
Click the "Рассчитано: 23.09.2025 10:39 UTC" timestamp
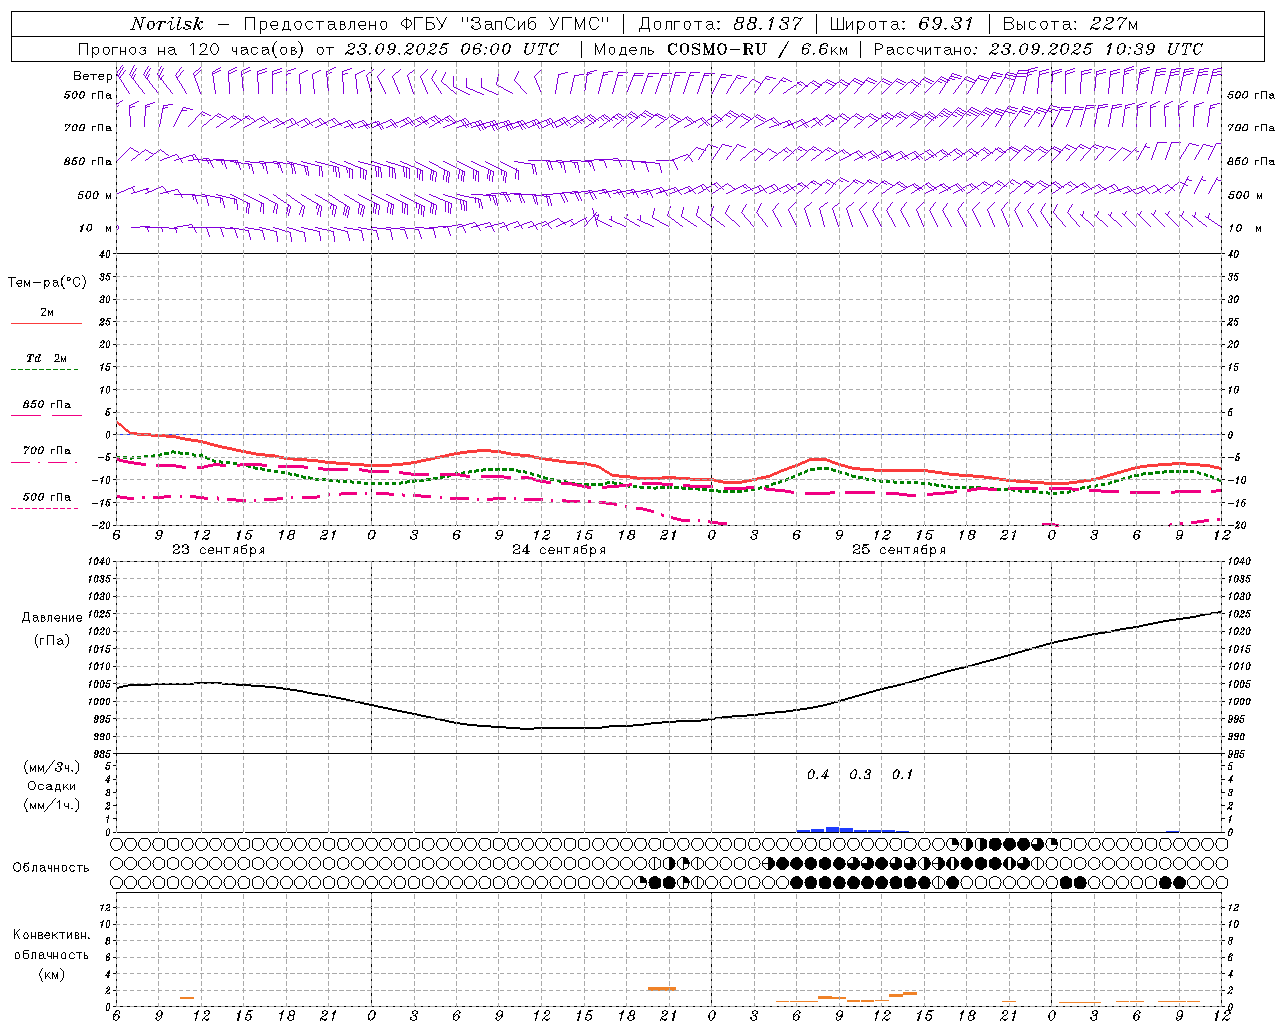click(x=1038, y=49)
